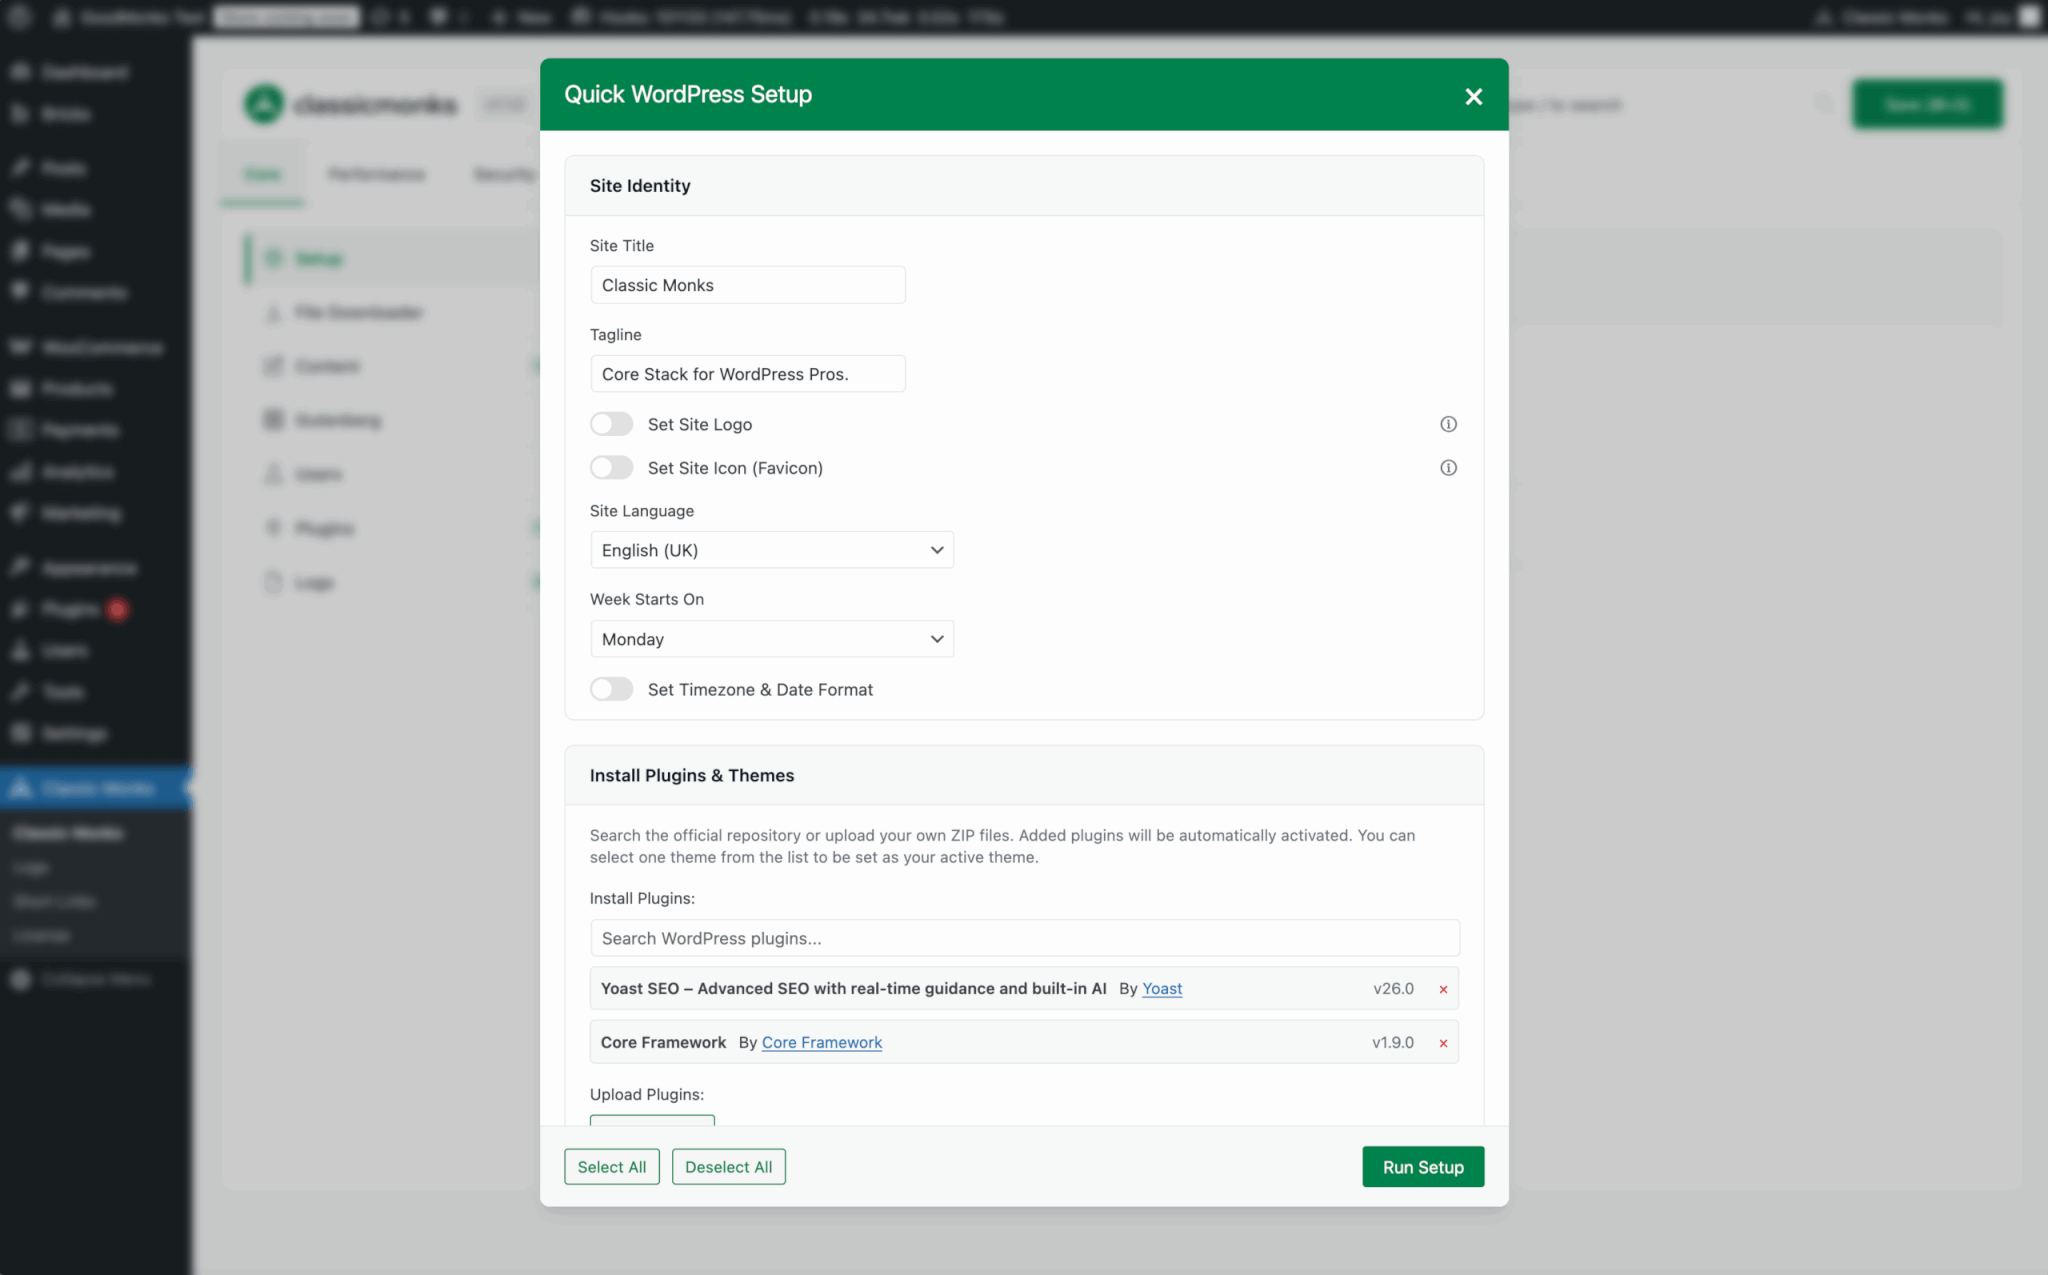This screenshot has height=1275, width=2048.
Task: Click the Site Language chevron arrow
Action: click(x=936, y=550)
